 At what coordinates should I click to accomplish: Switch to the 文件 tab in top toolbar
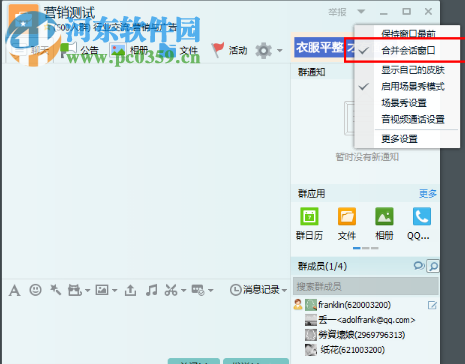tap(179, 51)
